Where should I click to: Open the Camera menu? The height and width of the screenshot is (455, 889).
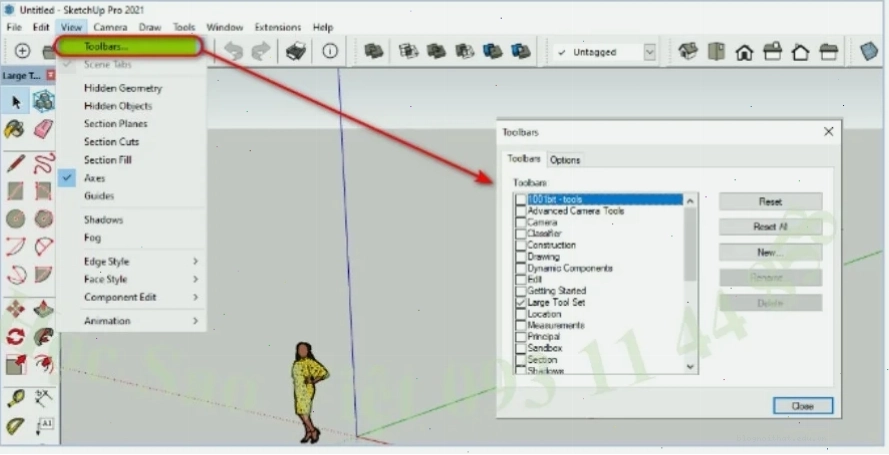click(110, 27)
